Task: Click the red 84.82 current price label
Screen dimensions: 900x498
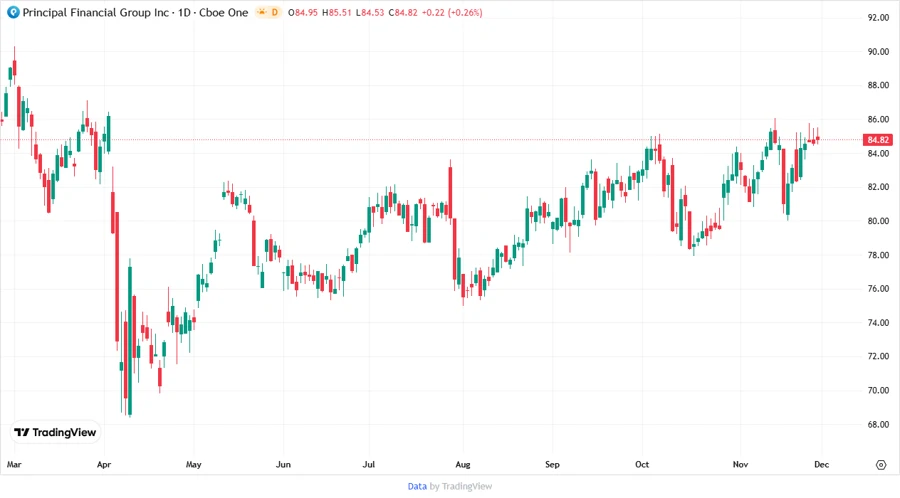Action: [879, 140]
